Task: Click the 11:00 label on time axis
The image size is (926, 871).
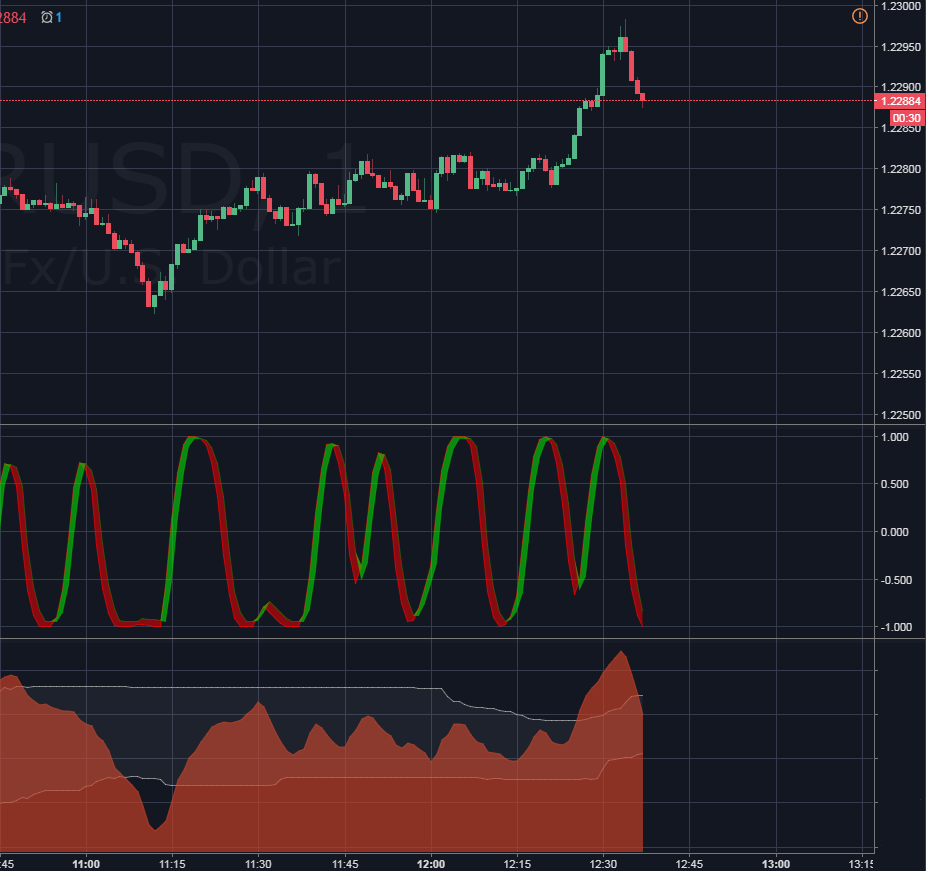Action: coord(86,864)
